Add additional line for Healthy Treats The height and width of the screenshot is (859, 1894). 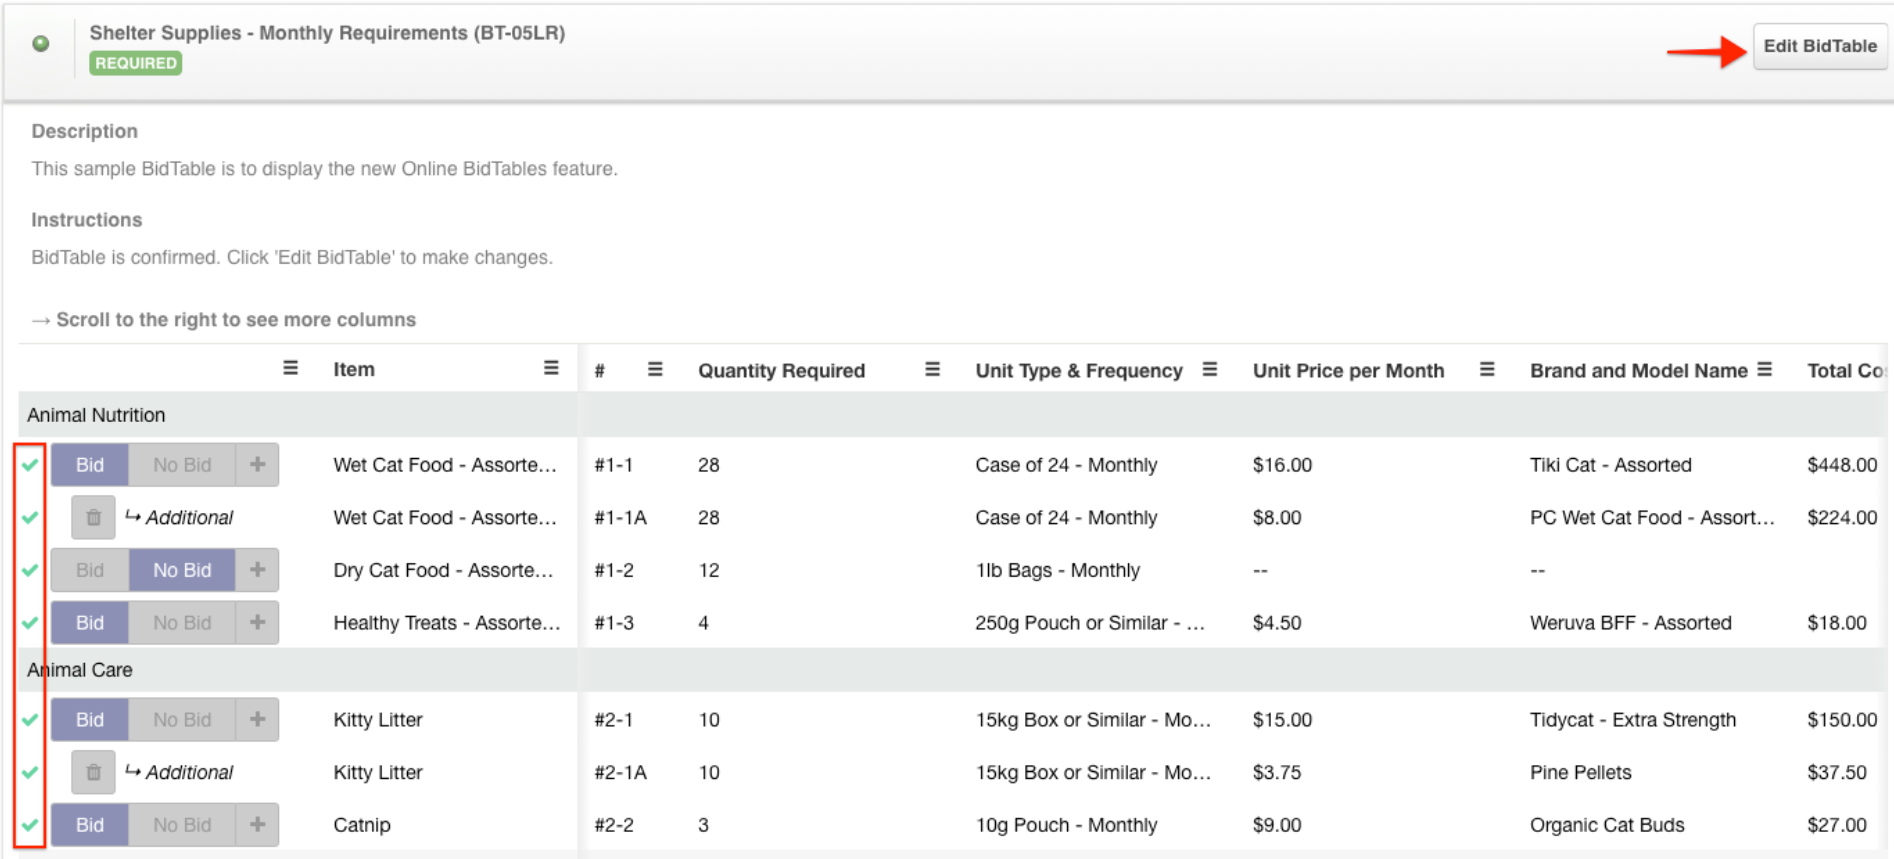point(257,623)
